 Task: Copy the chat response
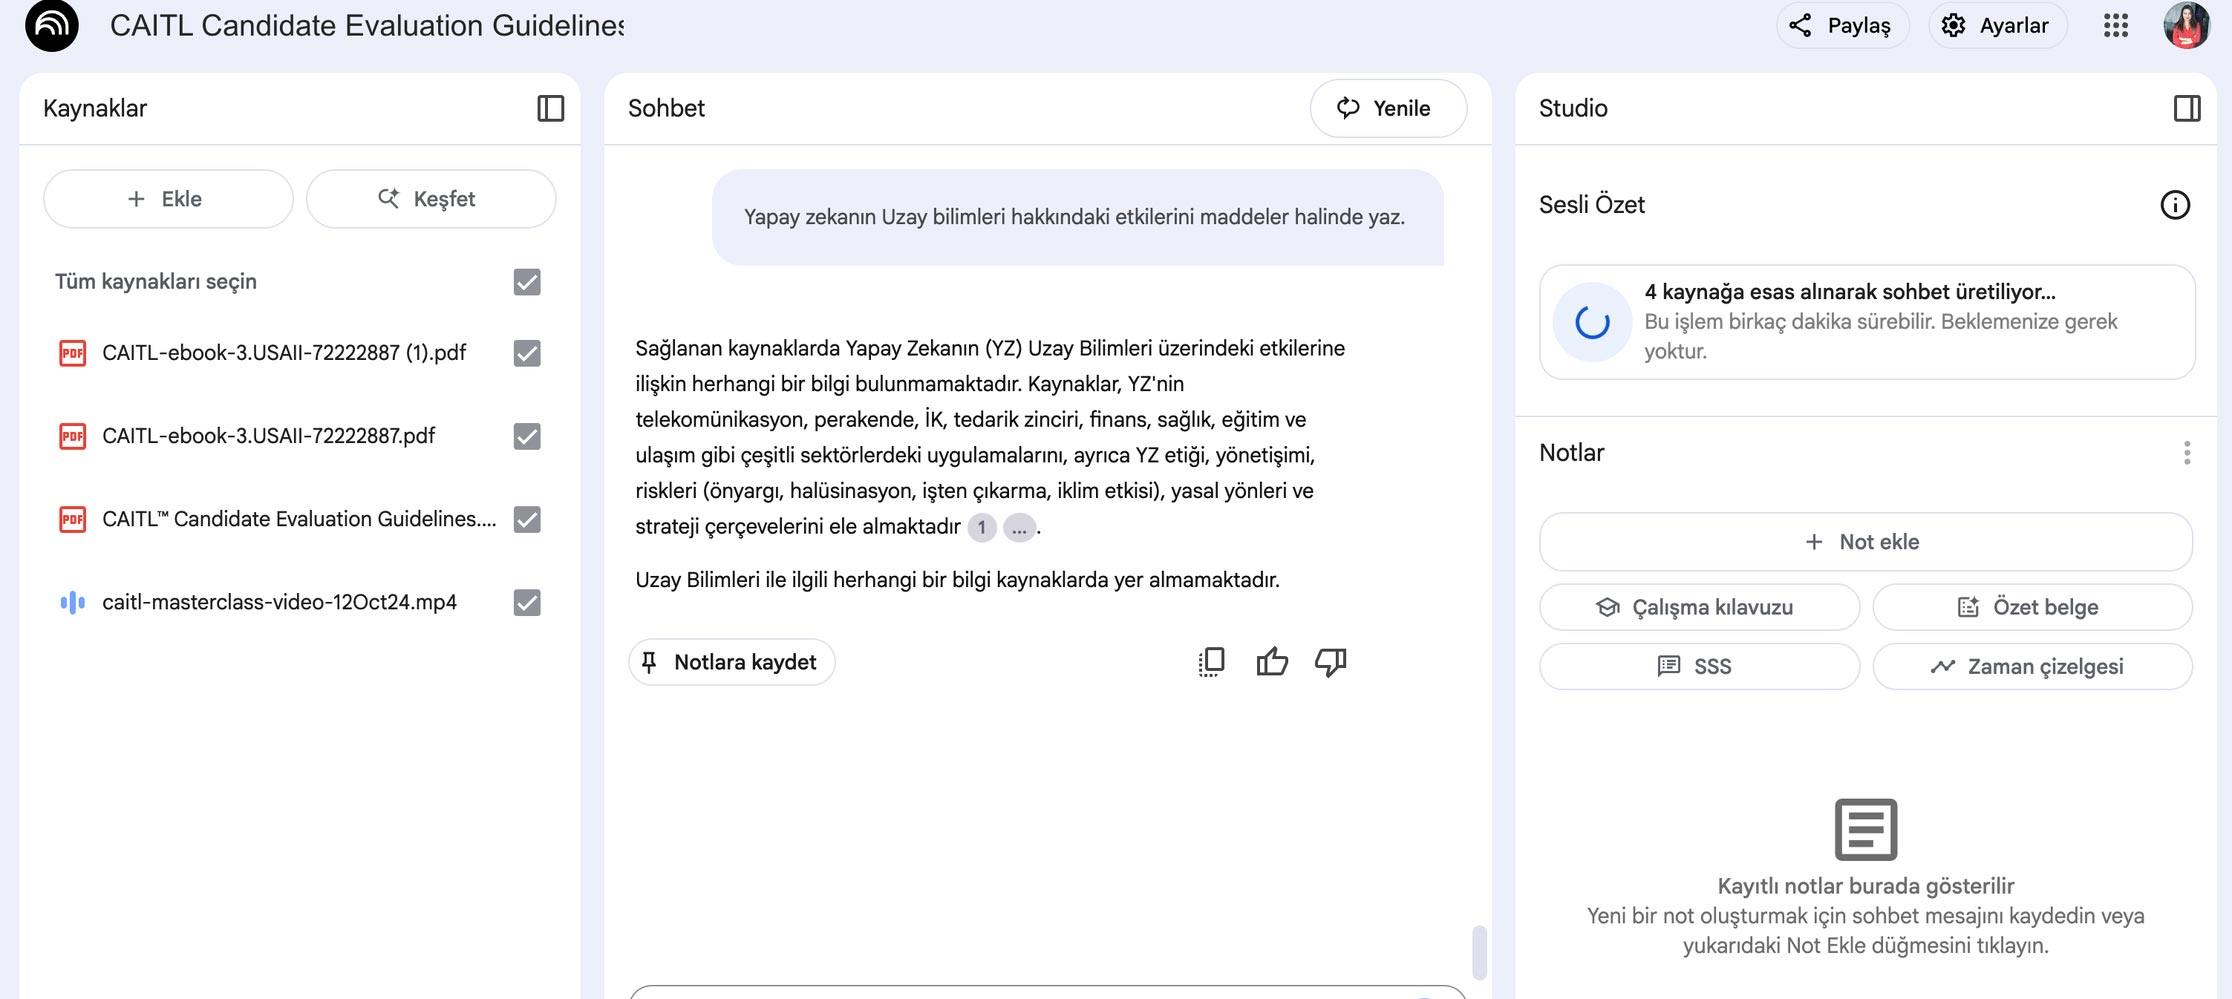click(1211, 662)
